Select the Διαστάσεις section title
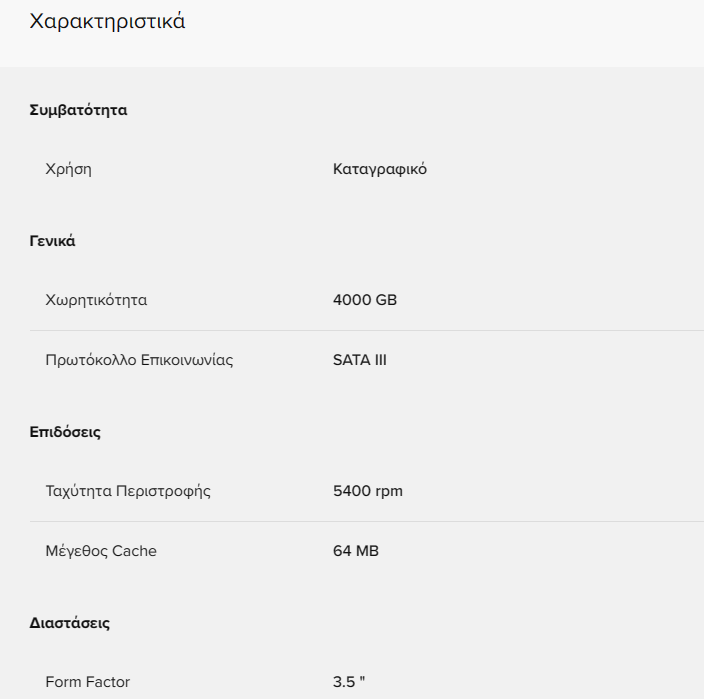The width and height of the screenshot is (704, 699). (x=70, y=623)
